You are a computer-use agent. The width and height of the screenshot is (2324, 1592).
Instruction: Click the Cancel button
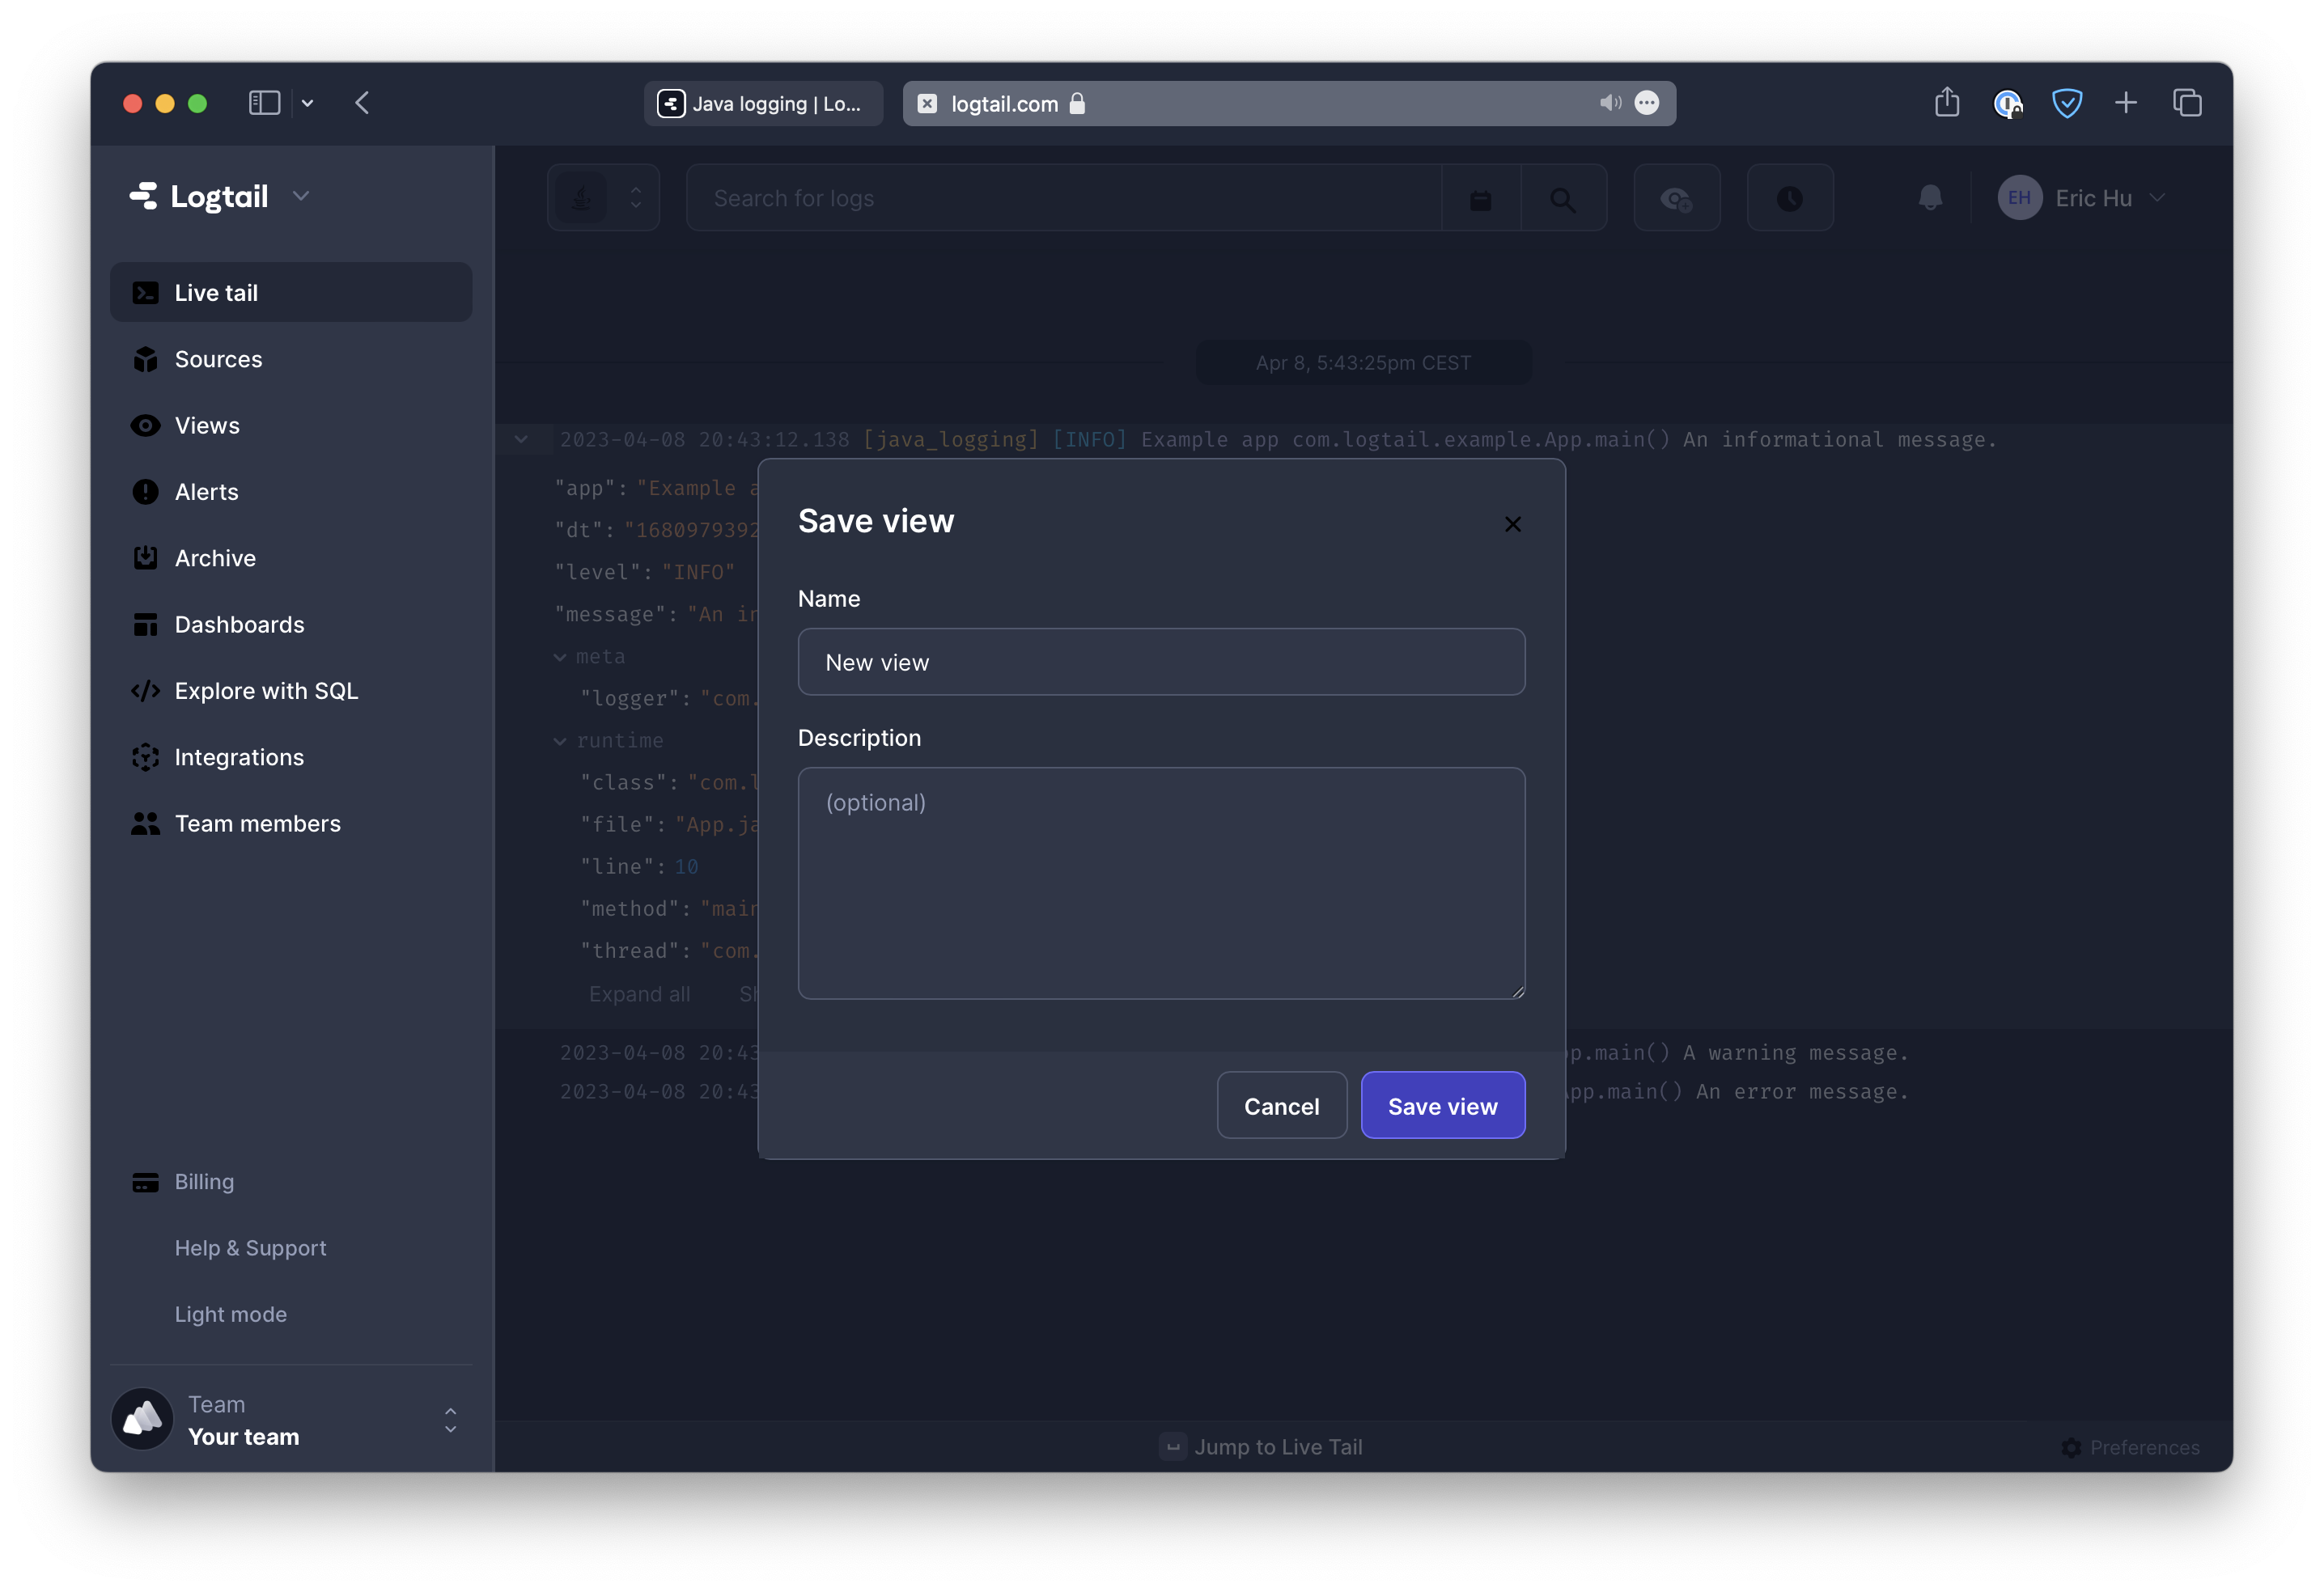point(1281,1105)
